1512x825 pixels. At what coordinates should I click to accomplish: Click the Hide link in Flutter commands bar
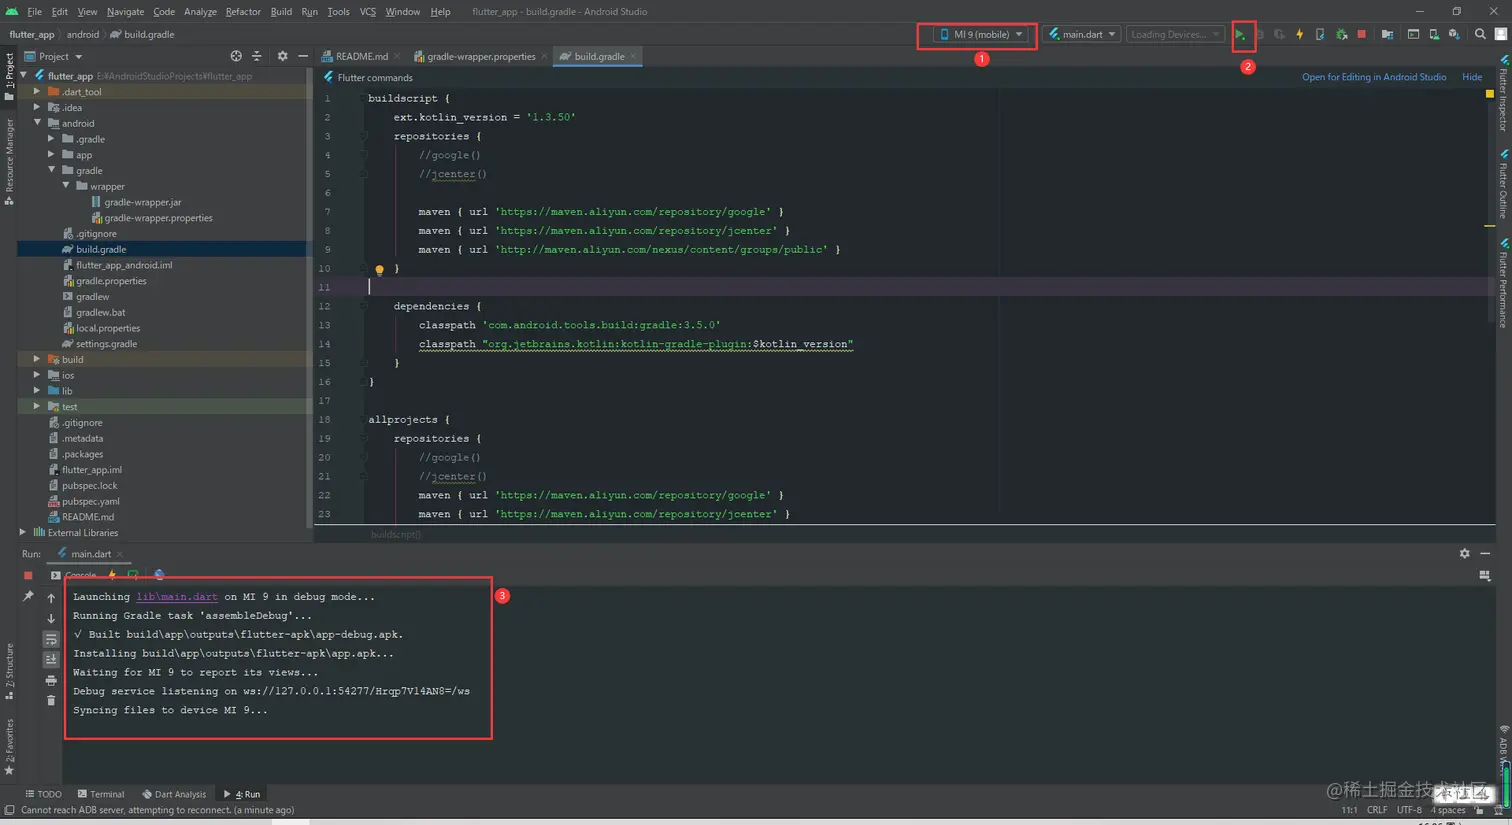point(1472,78)
